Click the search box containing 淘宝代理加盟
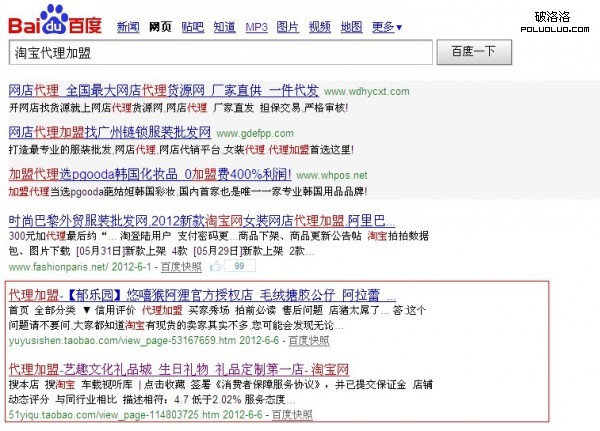The height and width of the screenshot is (431, 600). (x=220, y=52)
